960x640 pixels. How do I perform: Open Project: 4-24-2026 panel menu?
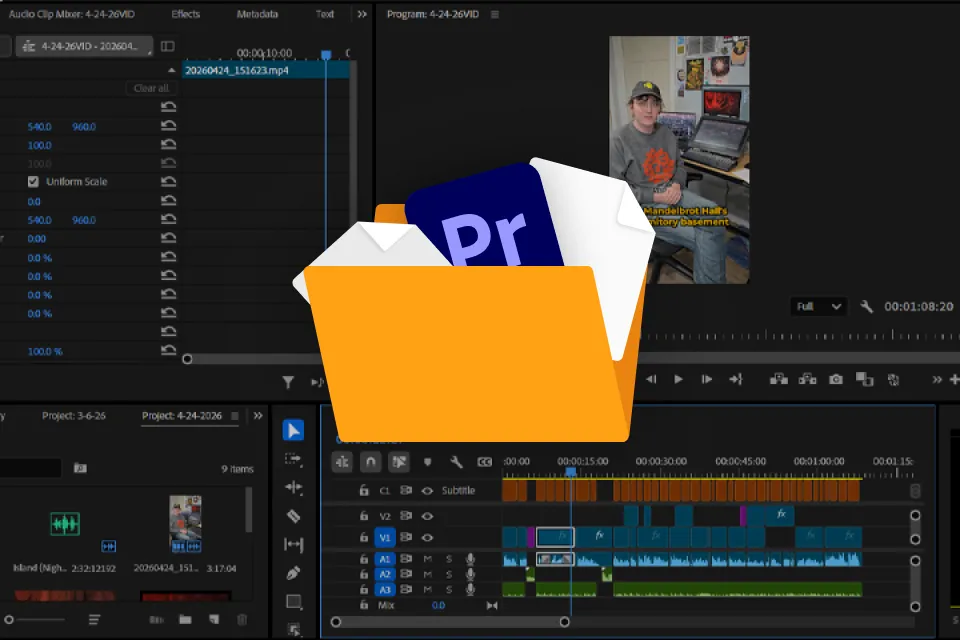pos(234,416)
